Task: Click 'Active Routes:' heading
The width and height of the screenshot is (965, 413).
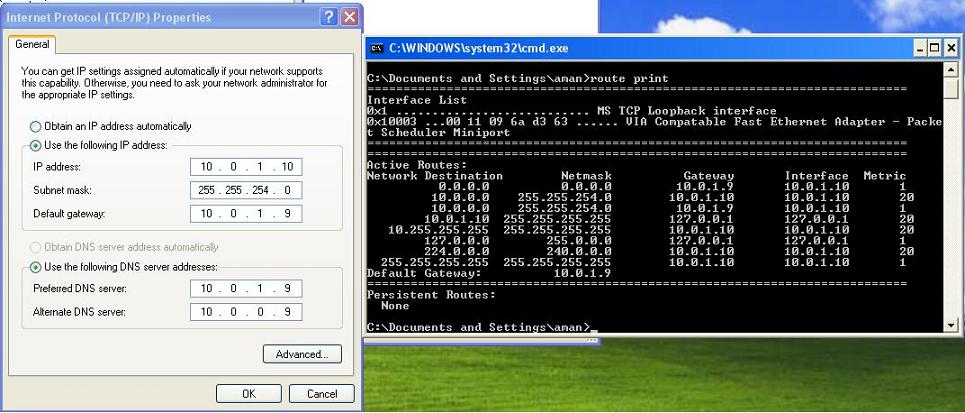Action: (417, 165)
